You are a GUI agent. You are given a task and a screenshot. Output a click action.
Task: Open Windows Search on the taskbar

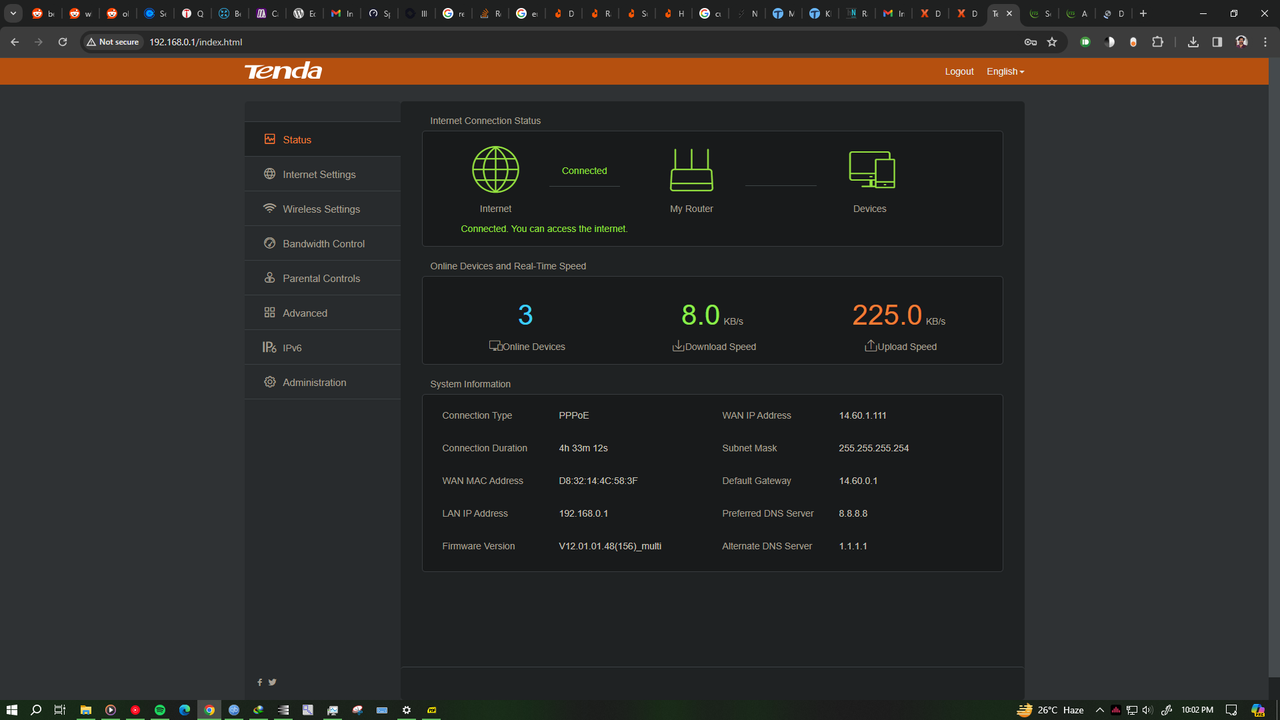[36, 710]
